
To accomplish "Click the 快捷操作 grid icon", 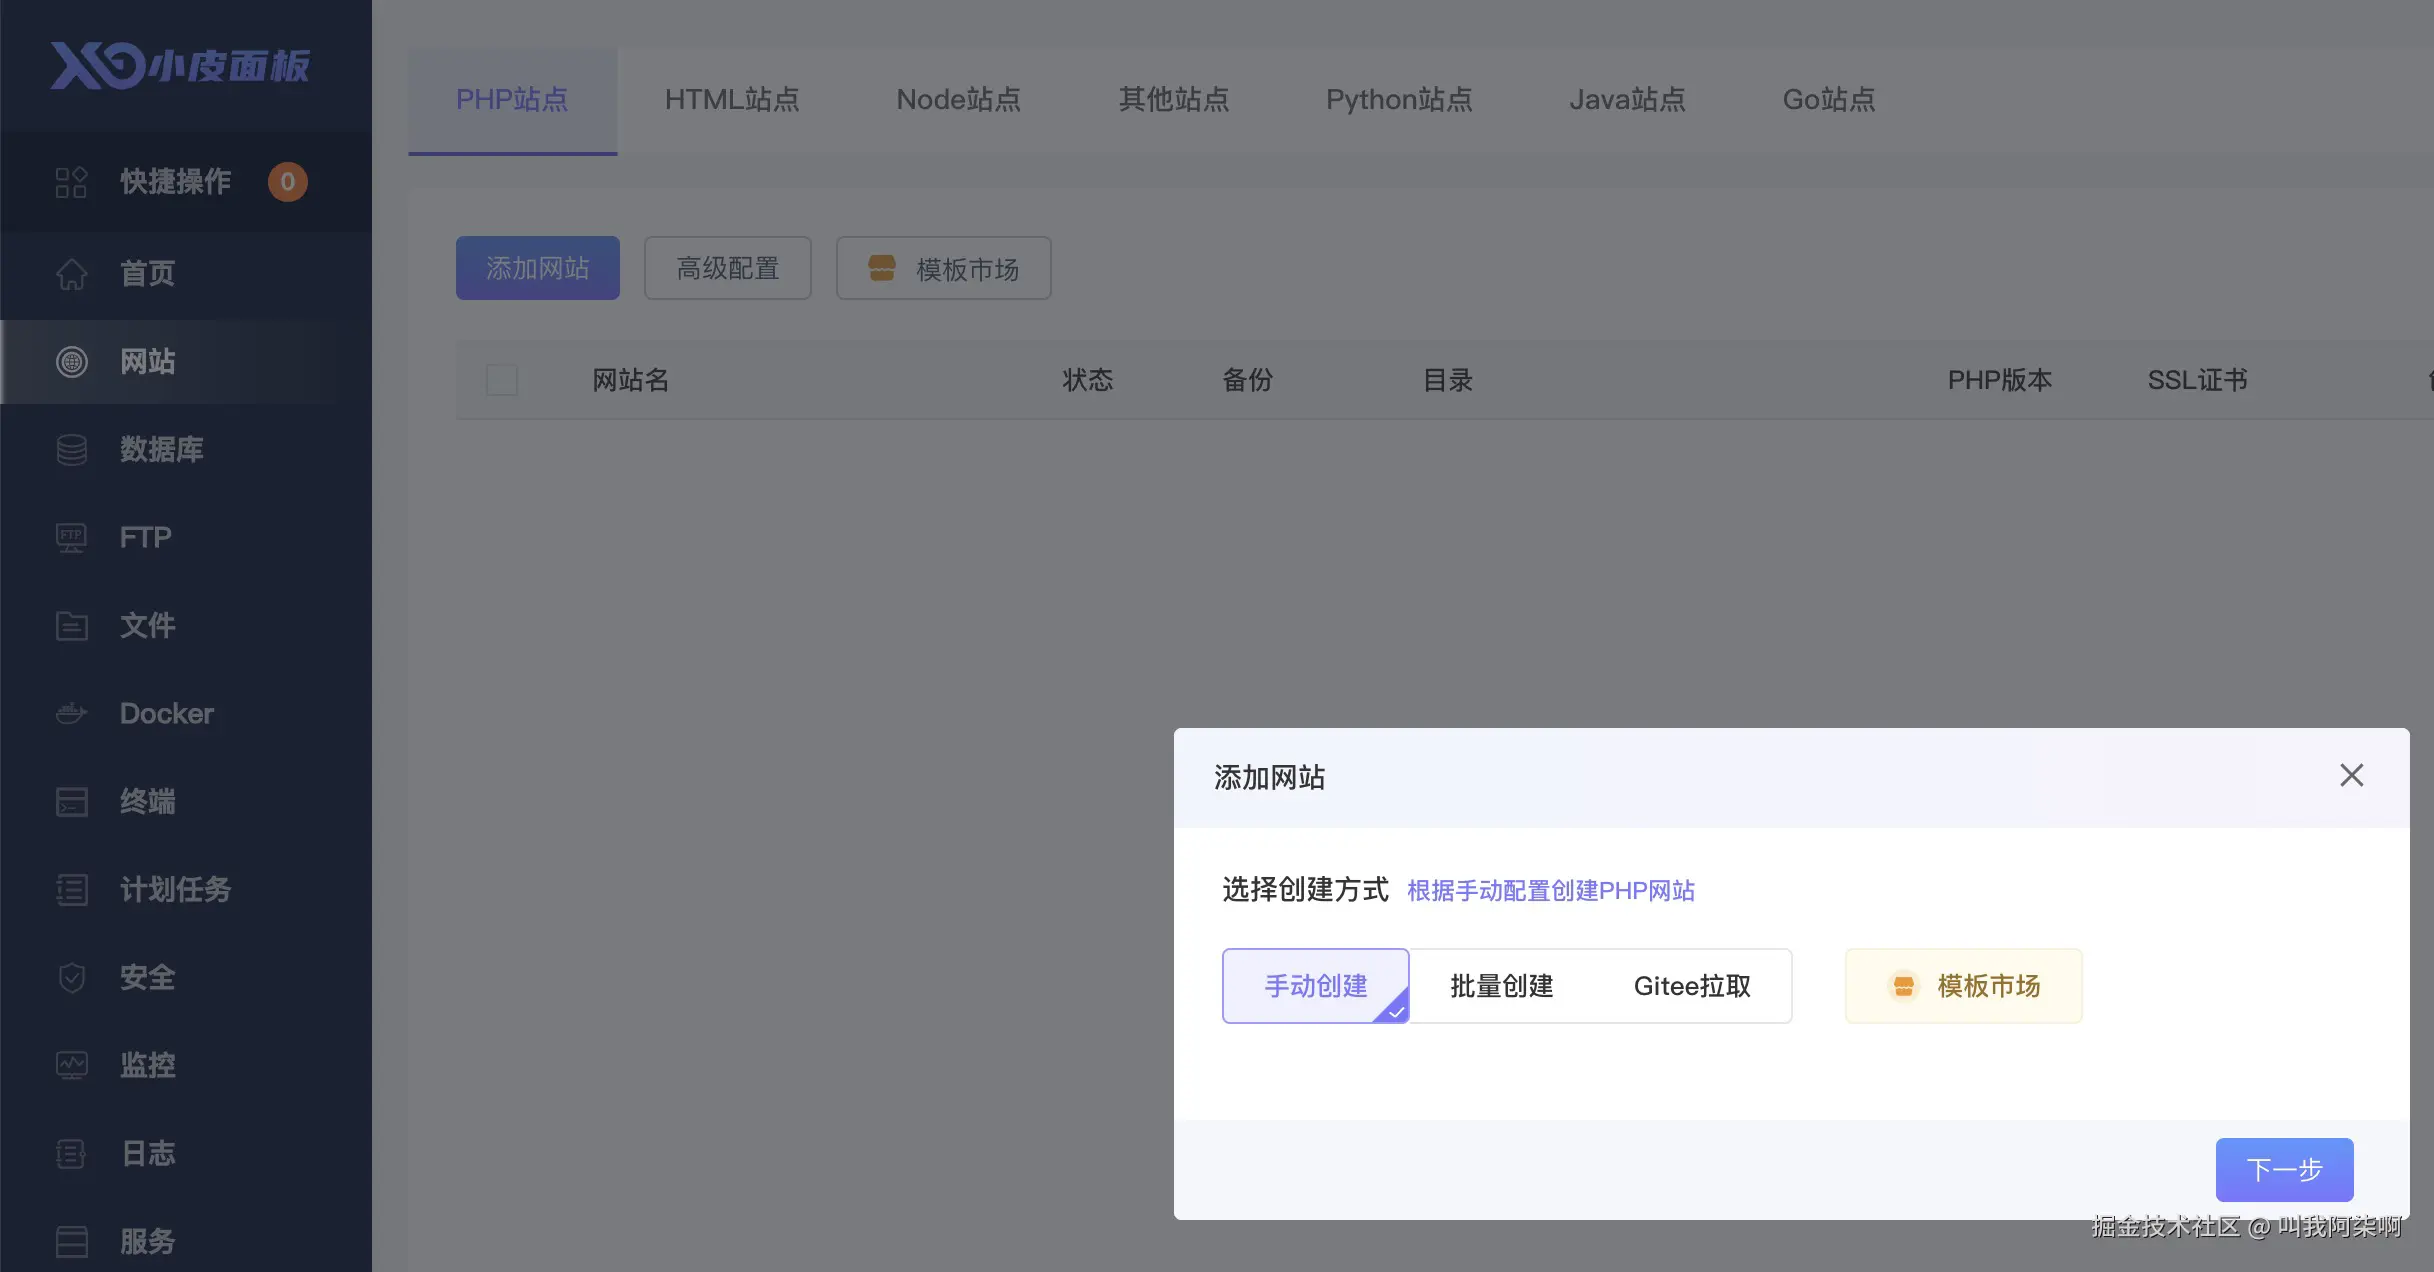I will [71, 182].
